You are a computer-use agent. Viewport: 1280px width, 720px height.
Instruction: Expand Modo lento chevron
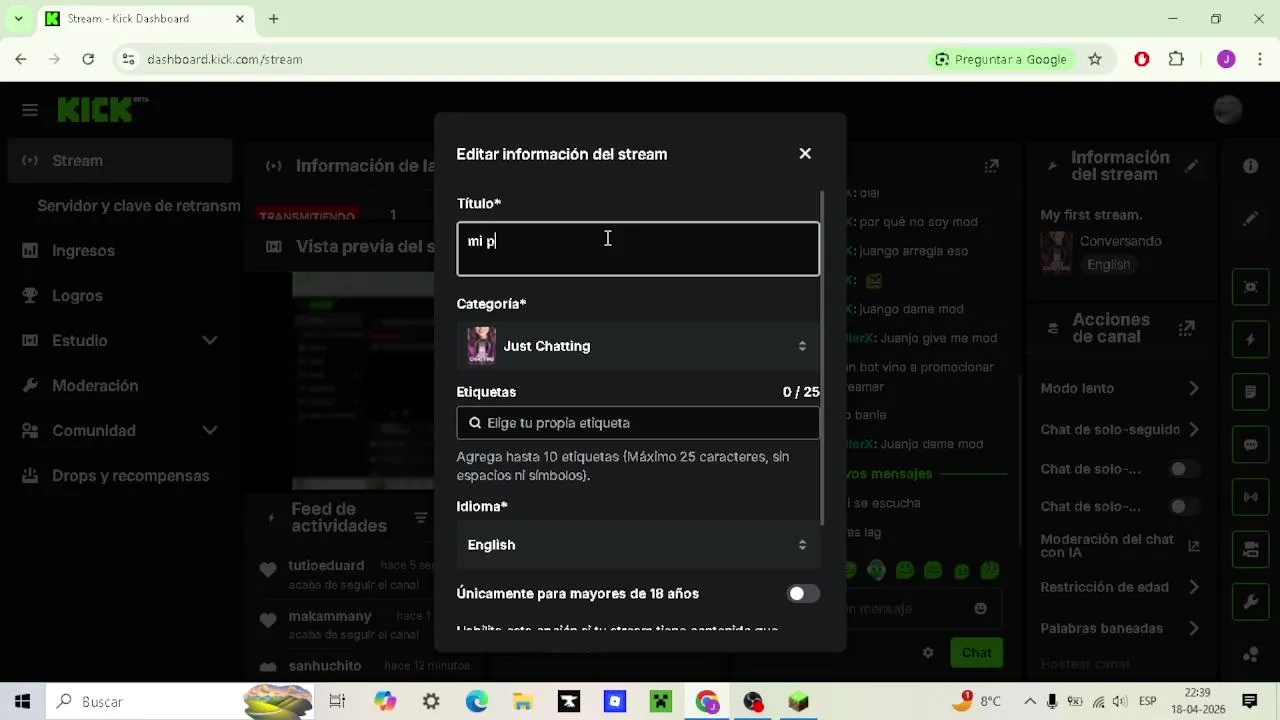(1194, 389)
